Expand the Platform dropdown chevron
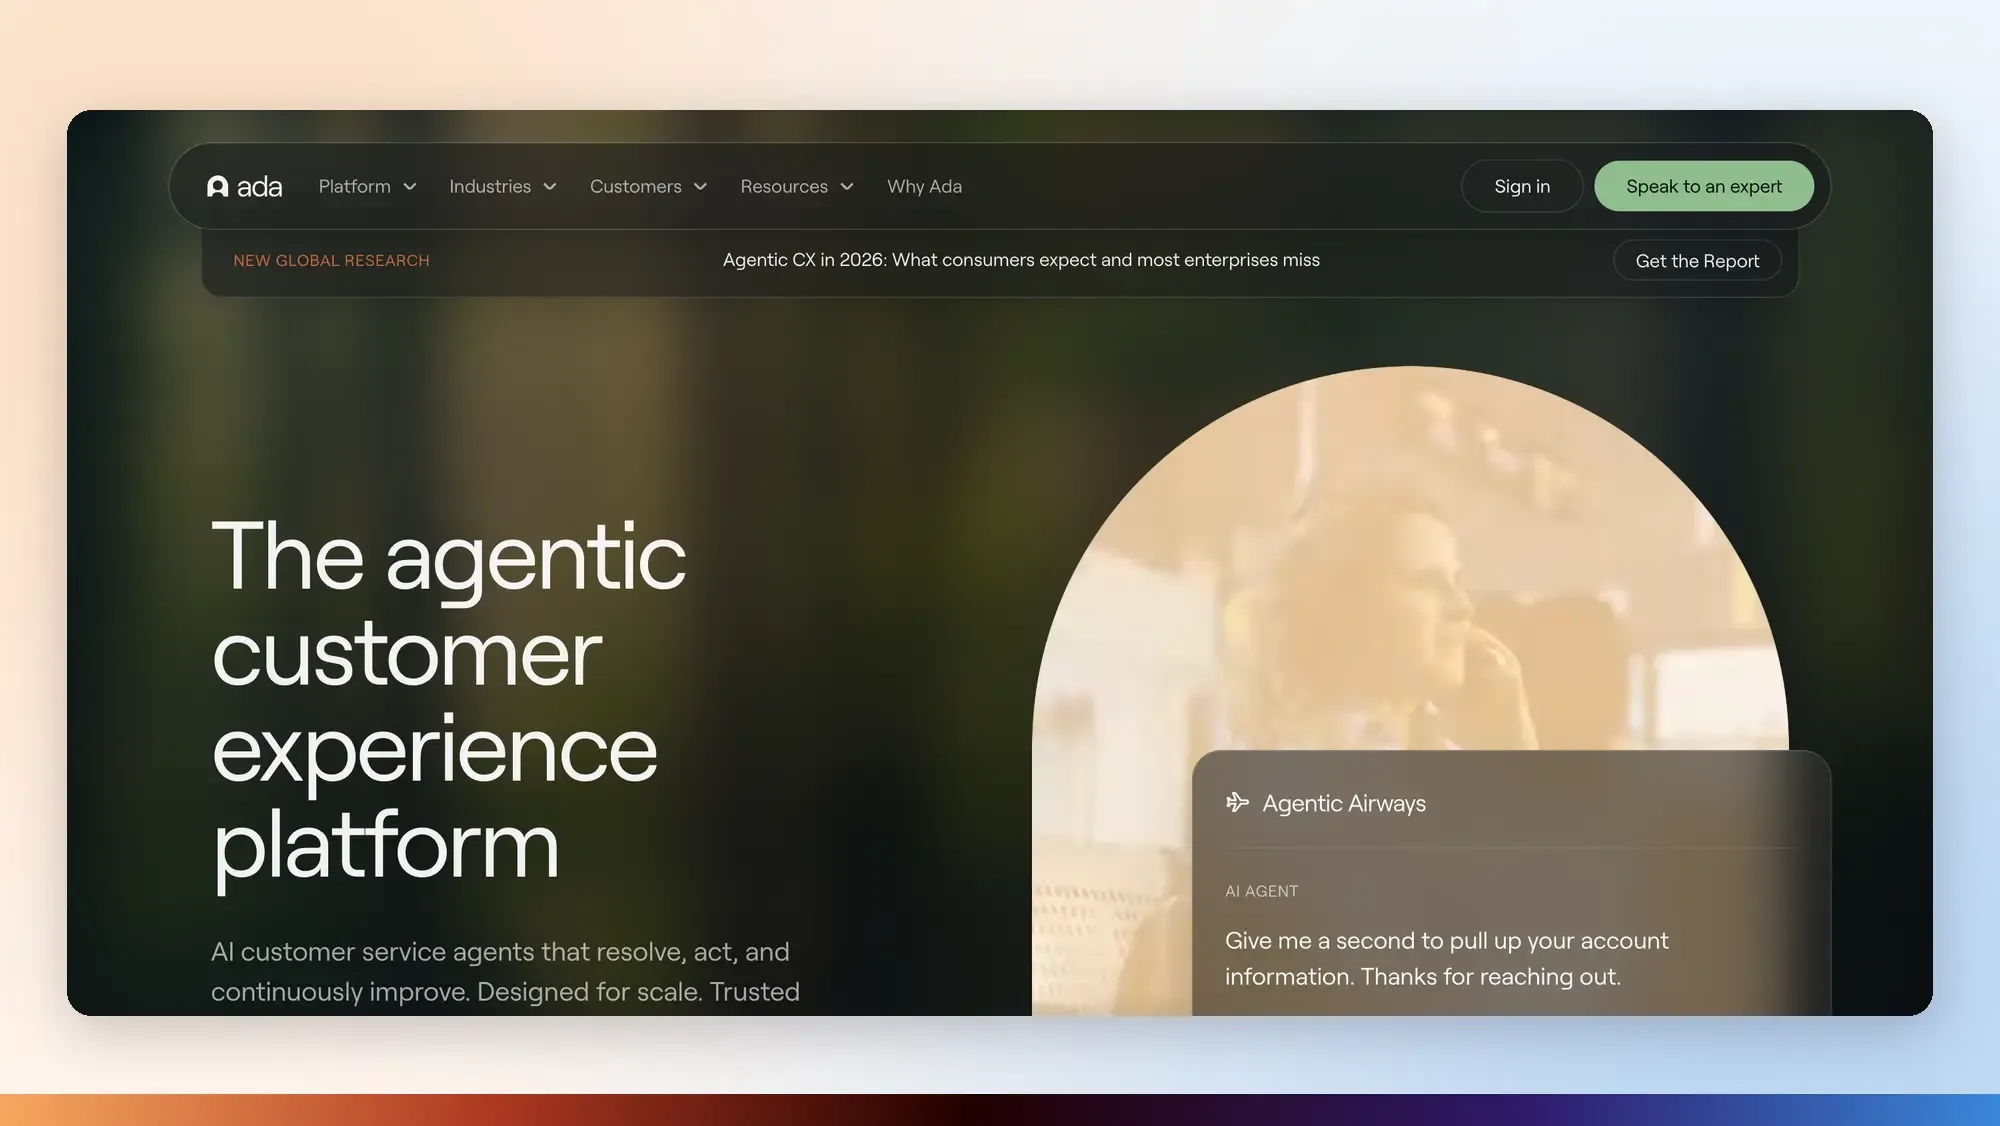The image size is (2000, 1126). pos(410,187)
